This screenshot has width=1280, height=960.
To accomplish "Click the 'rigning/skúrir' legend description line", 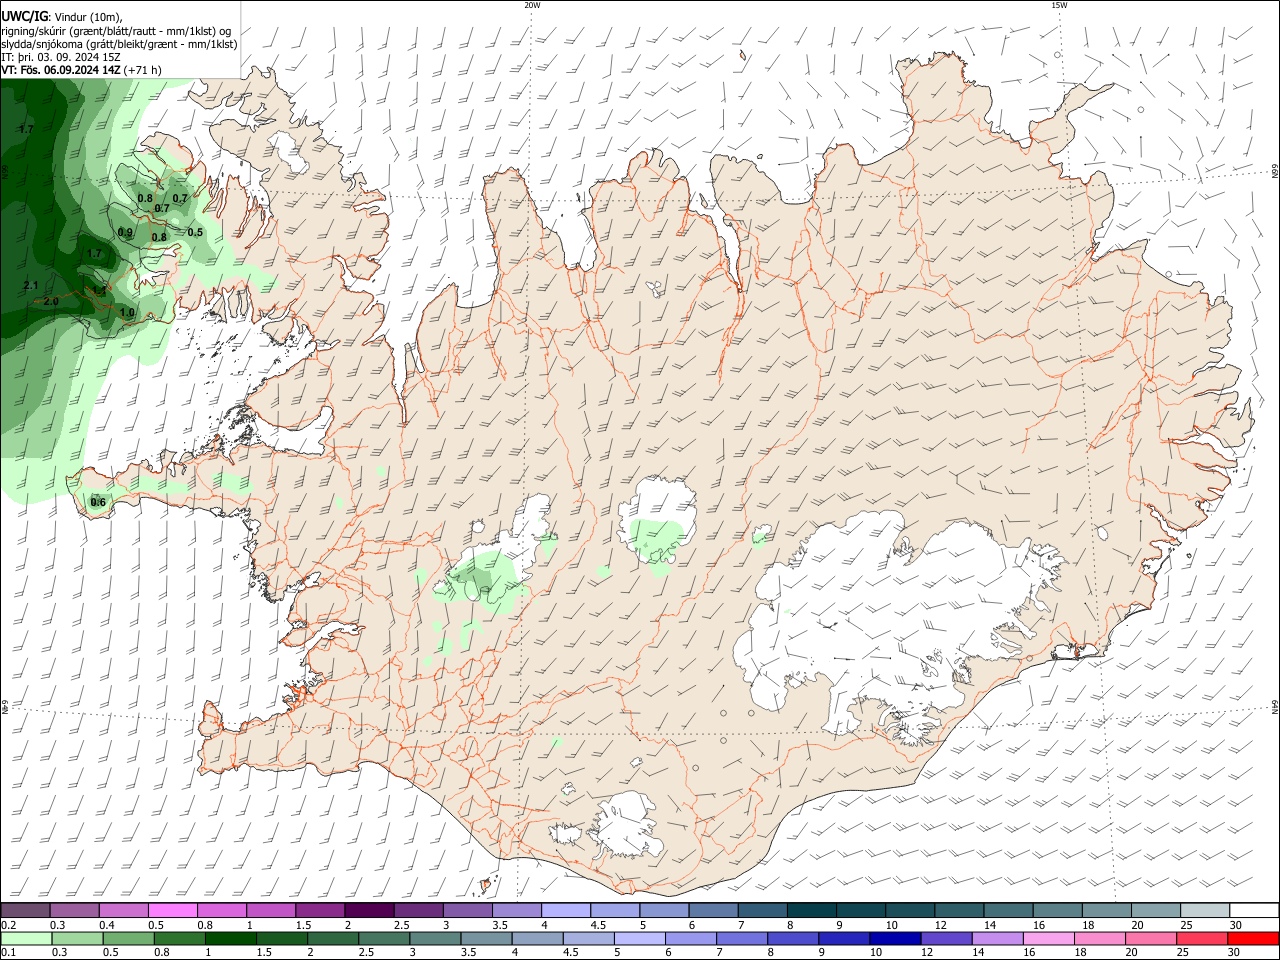I will click(115, 31).
